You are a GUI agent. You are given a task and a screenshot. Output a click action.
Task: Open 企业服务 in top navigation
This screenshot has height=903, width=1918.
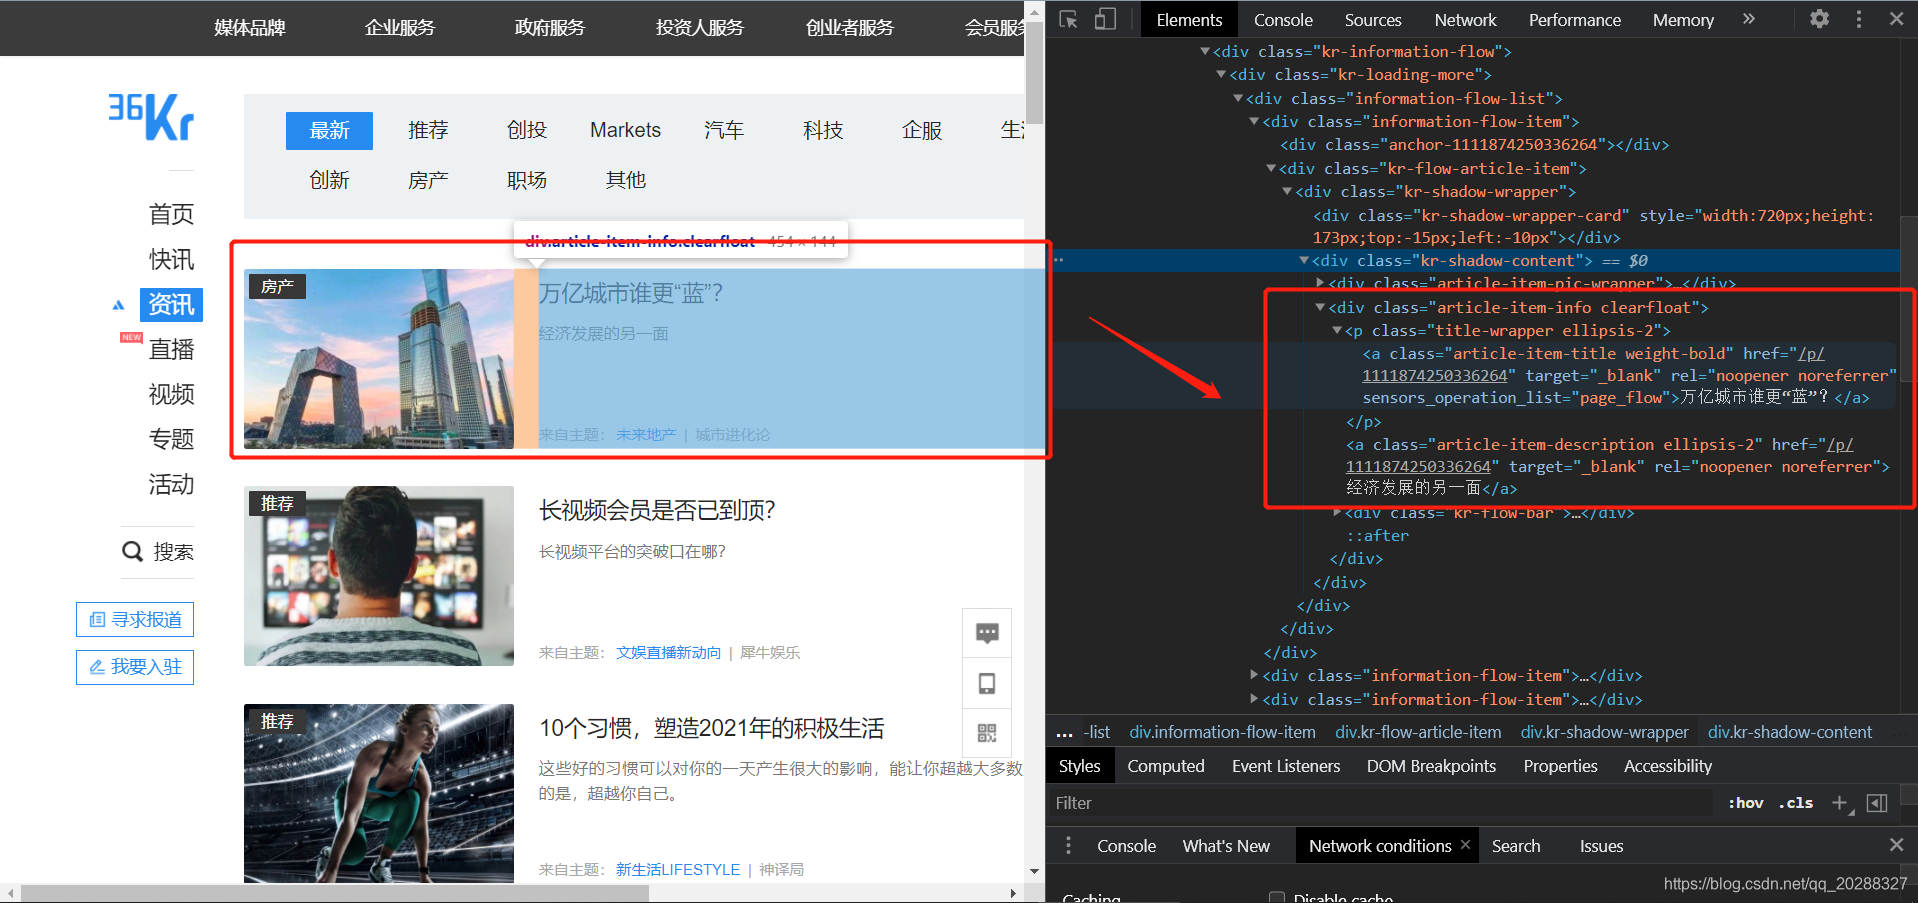click(x=400, y=28)
